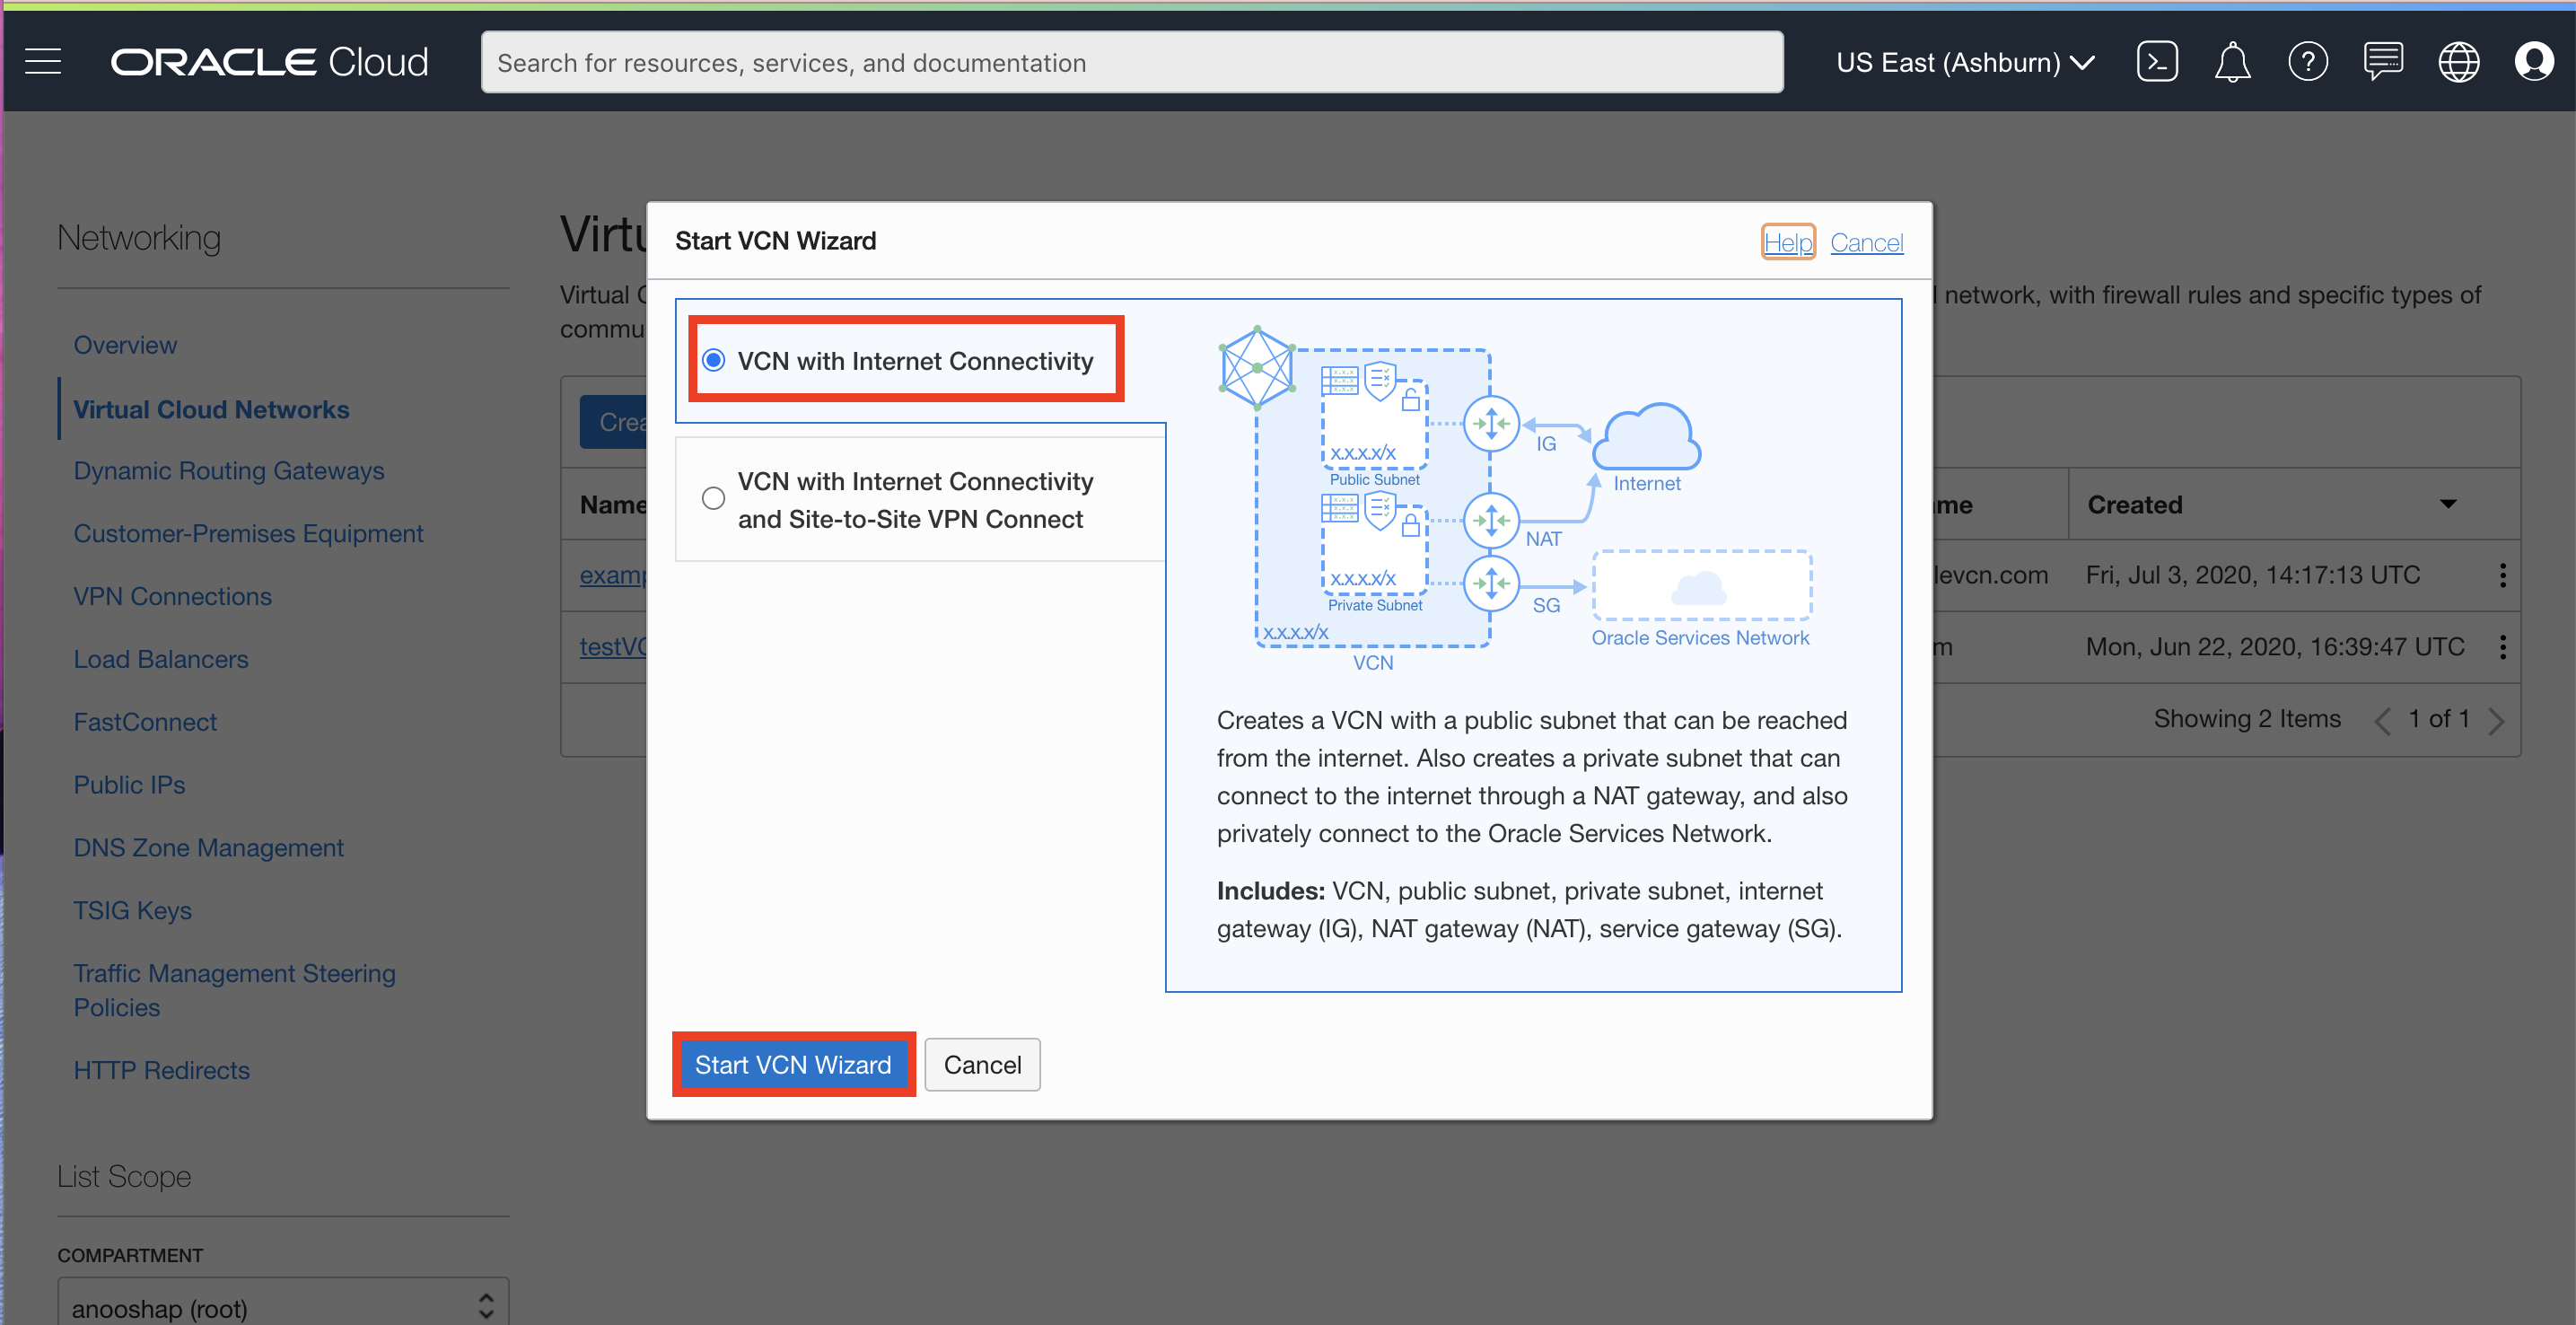Click the Help link in dialog header
Viewport: 2576px width, 1325px height.
point(1787,242)
